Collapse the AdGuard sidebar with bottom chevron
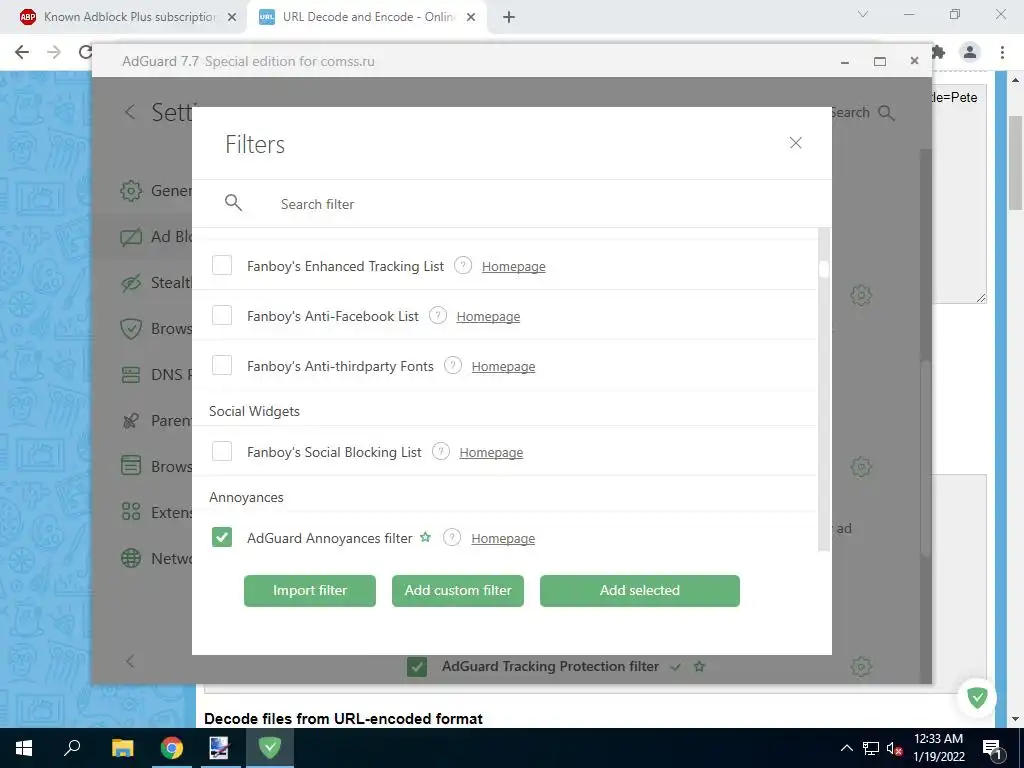Viewport: 1024px width, 768px height. coord(130,661)
